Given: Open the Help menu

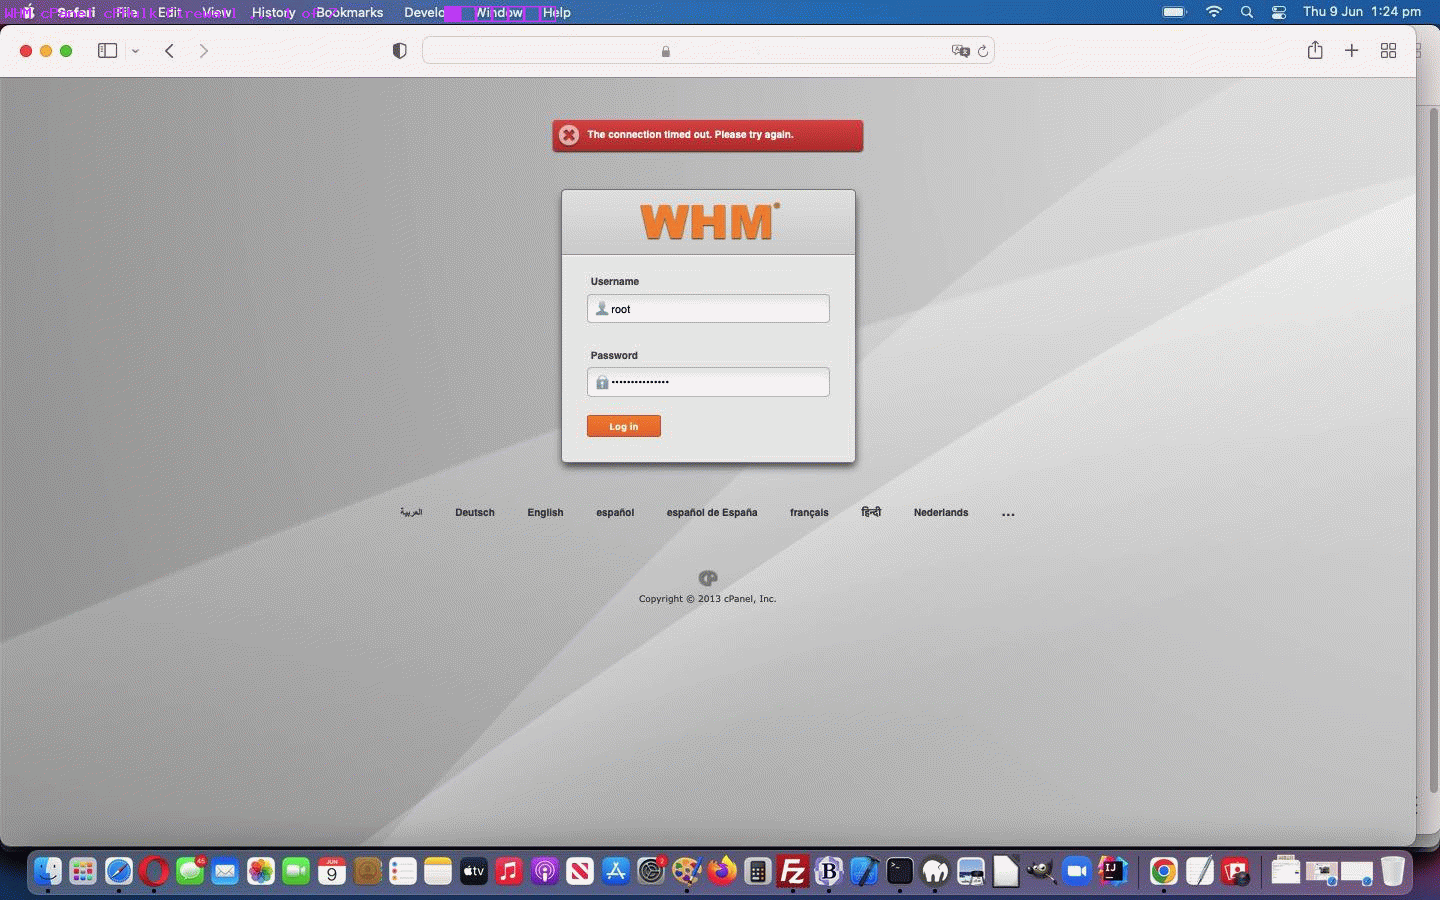Looking at the screenshot, I should [x=557, y=12].
